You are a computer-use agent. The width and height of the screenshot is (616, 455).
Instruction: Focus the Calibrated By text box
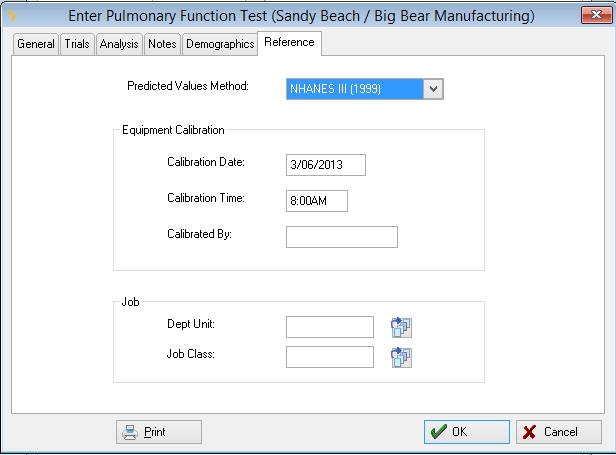pyautogui.click(x=342, y=237)
